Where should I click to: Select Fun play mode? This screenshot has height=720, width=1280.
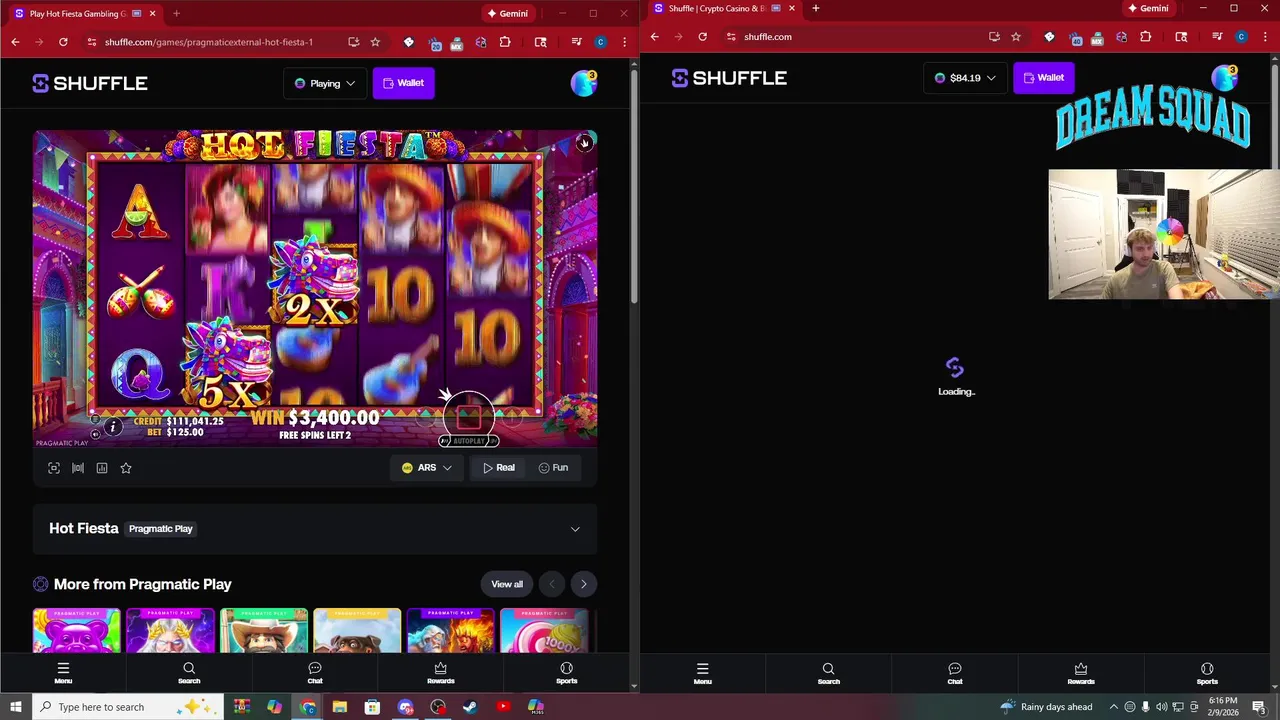pos(553,468)
